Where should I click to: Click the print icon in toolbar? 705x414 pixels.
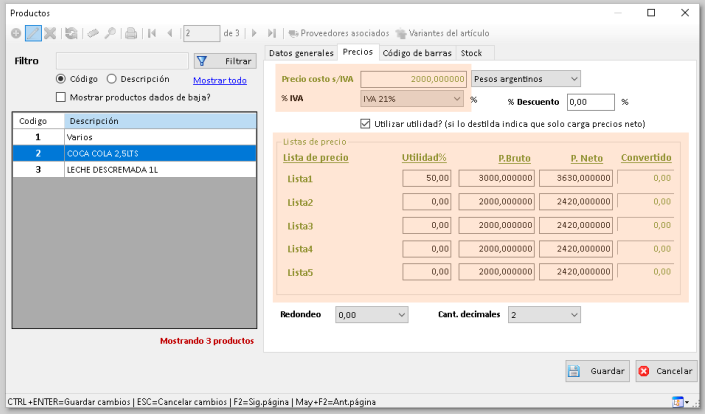[x=130, y=33]
